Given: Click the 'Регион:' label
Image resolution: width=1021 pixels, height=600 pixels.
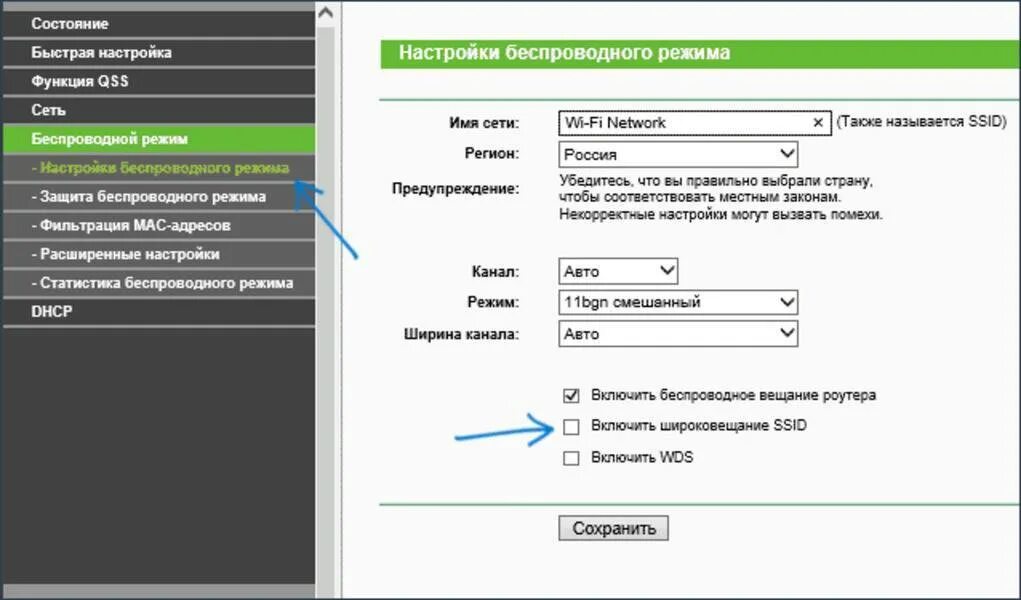Looking at the screenshot, I should pyautogui.click(x=492, y=154).
